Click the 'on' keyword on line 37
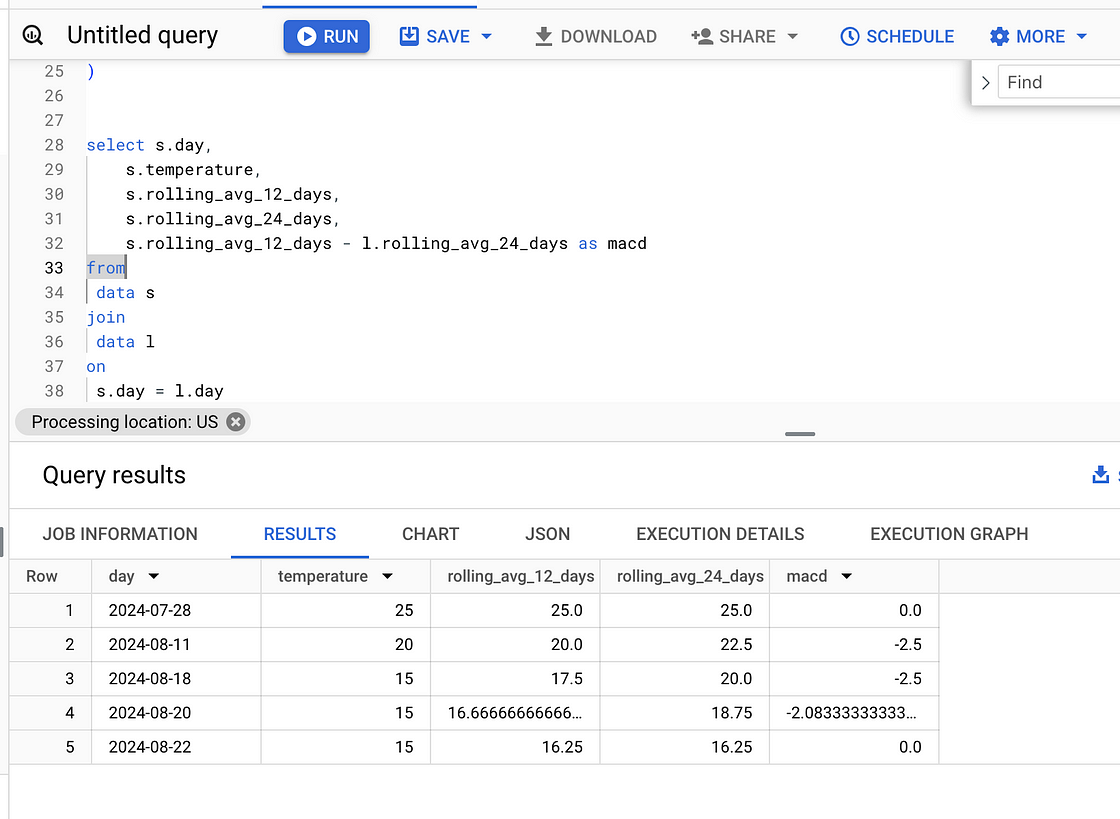The height and width of the screenshot is (819, 1120). point(96,367)
